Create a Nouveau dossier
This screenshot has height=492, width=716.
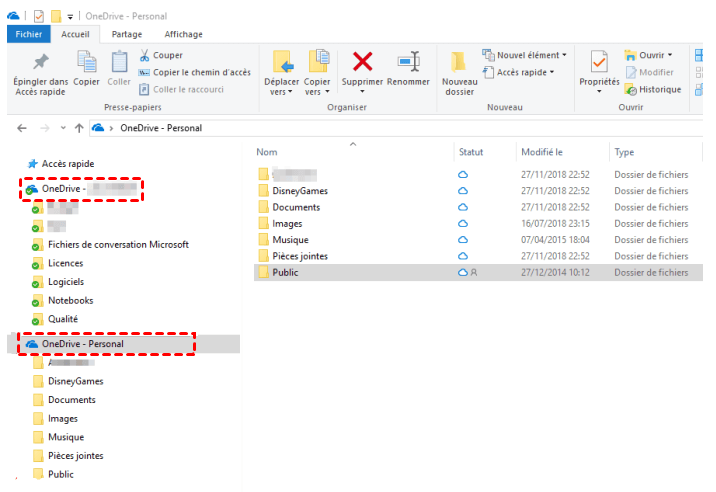459,73
